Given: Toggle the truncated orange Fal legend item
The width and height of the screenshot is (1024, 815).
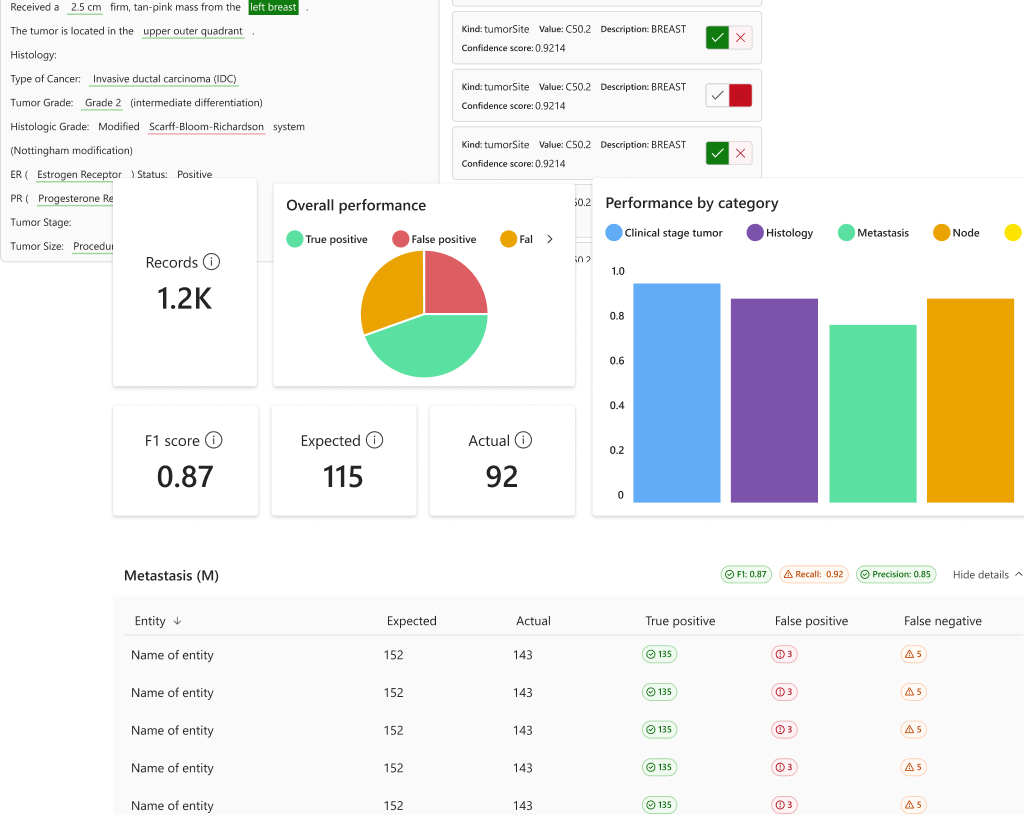Looking at the screenshot, I should (x=517, y=239).
